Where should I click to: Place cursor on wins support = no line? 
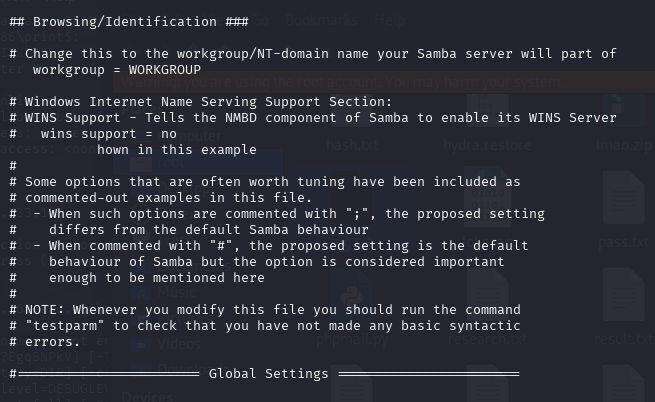[x=109, y=134]
